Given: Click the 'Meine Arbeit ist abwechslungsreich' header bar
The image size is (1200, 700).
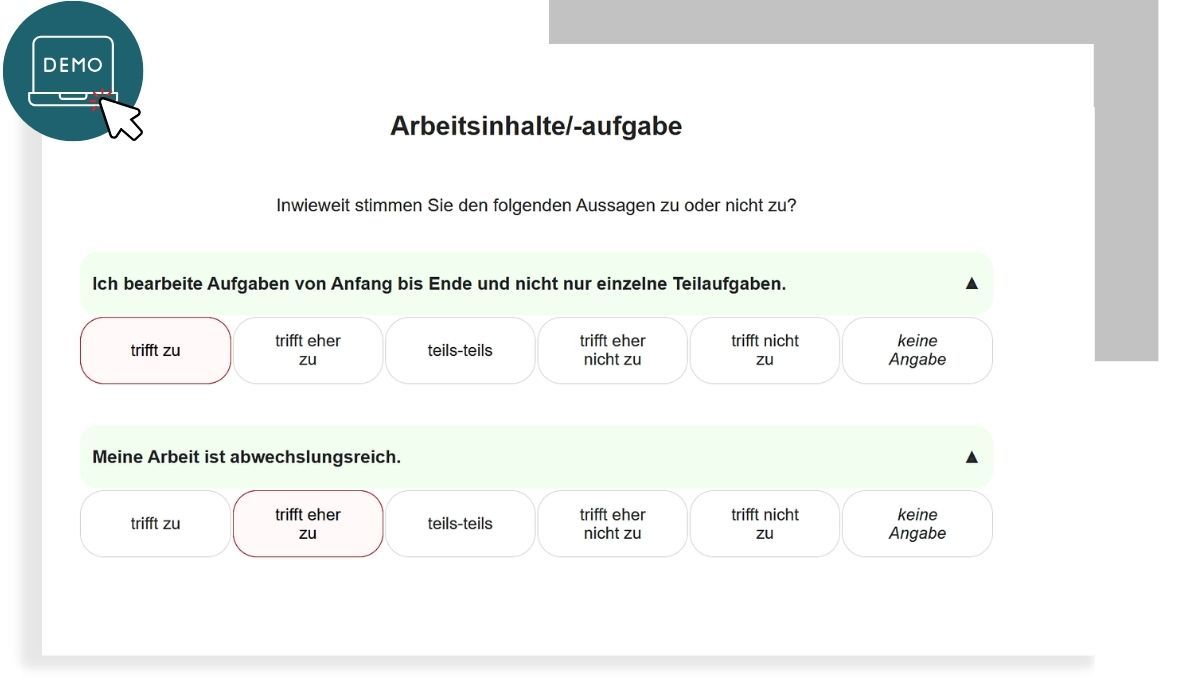Looking at the screenshot, I should click(536, 457).
